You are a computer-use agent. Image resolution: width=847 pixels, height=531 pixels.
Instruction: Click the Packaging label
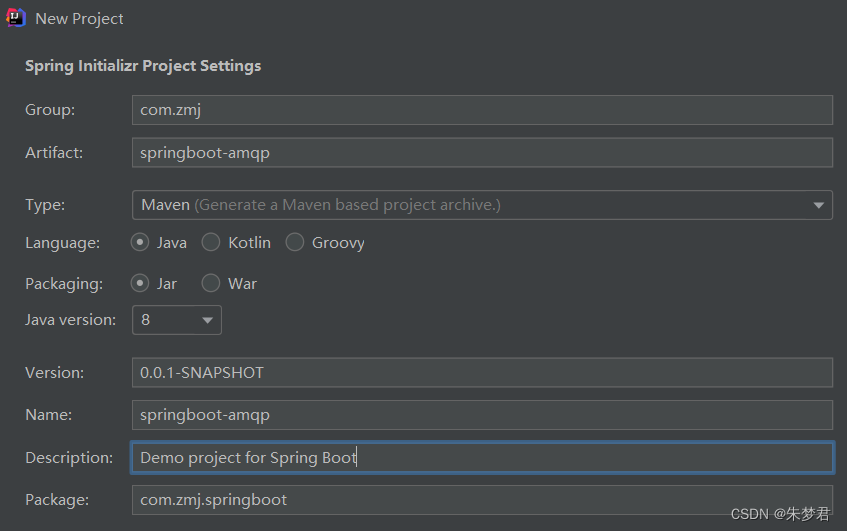[64, 283]
